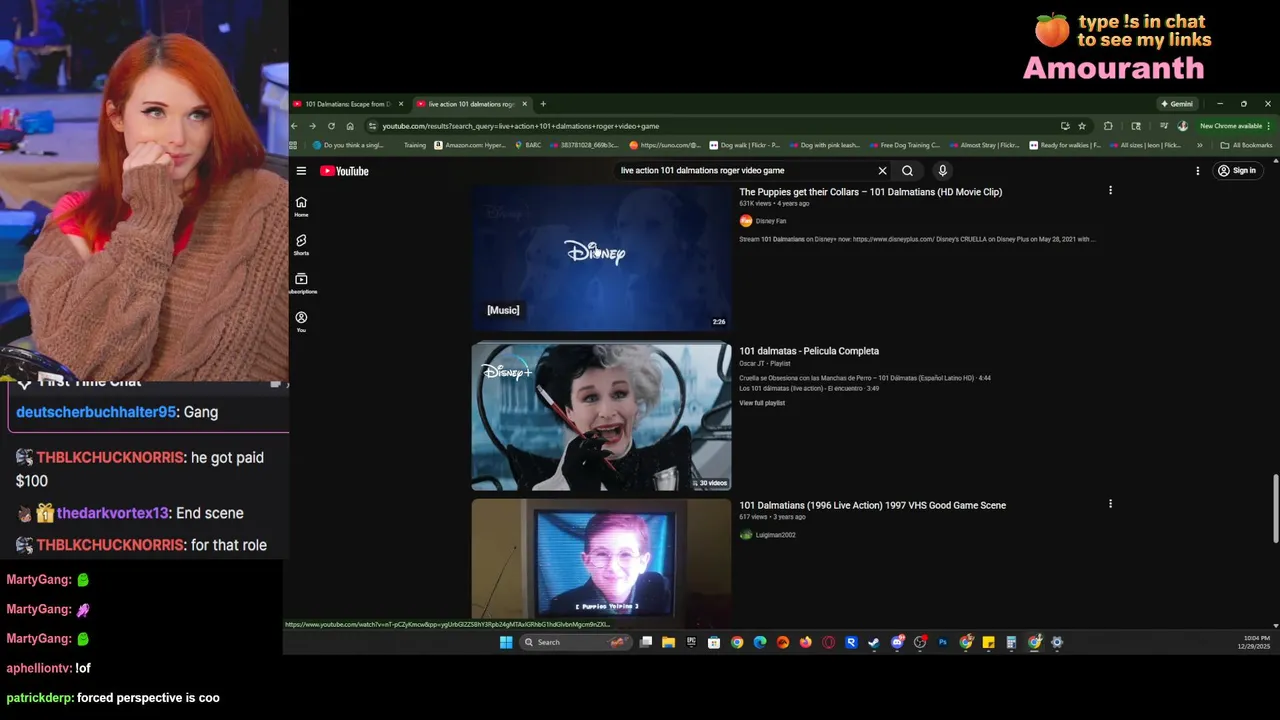Open the Free Dog Training bookmark
This screenshot has height=720, width=1280.
coord(904,145)
